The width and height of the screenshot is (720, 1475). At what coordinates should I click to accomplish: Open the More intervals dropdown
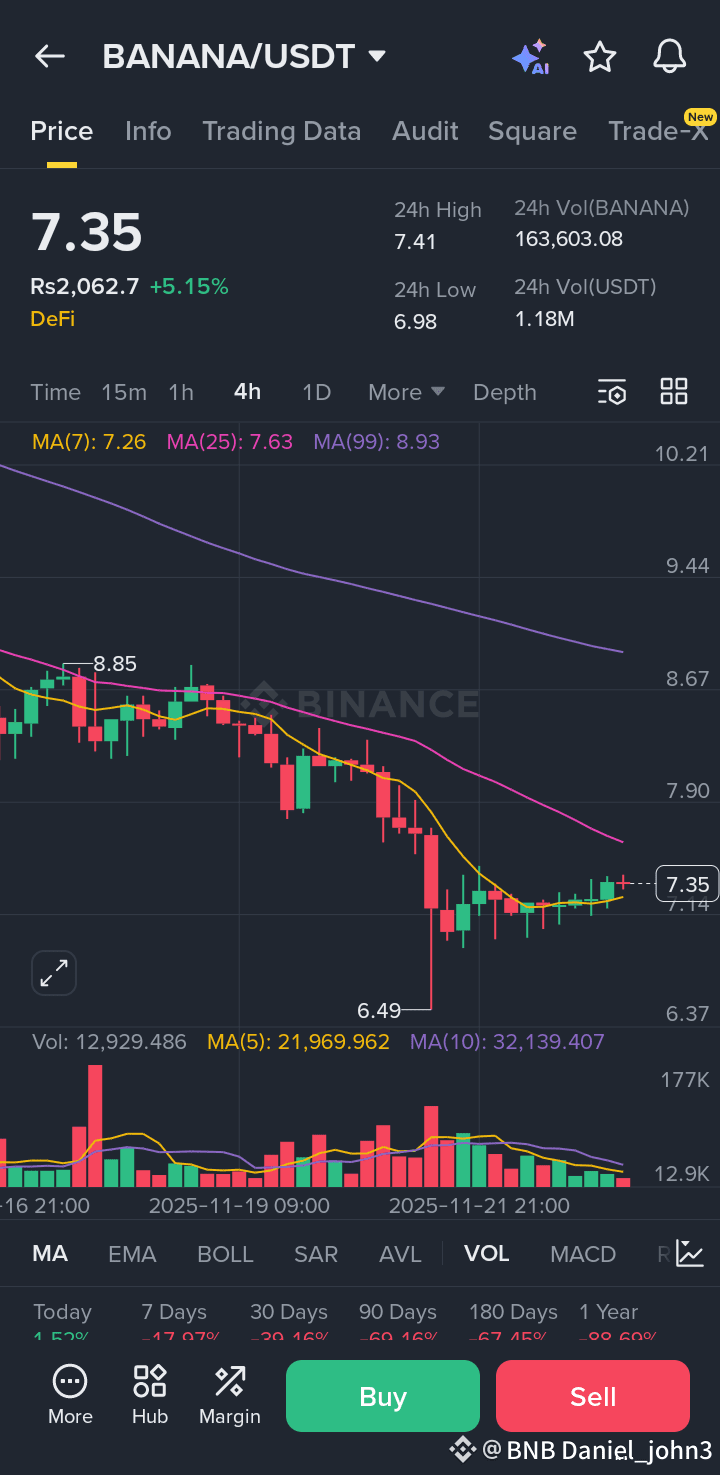click(406, 392)
